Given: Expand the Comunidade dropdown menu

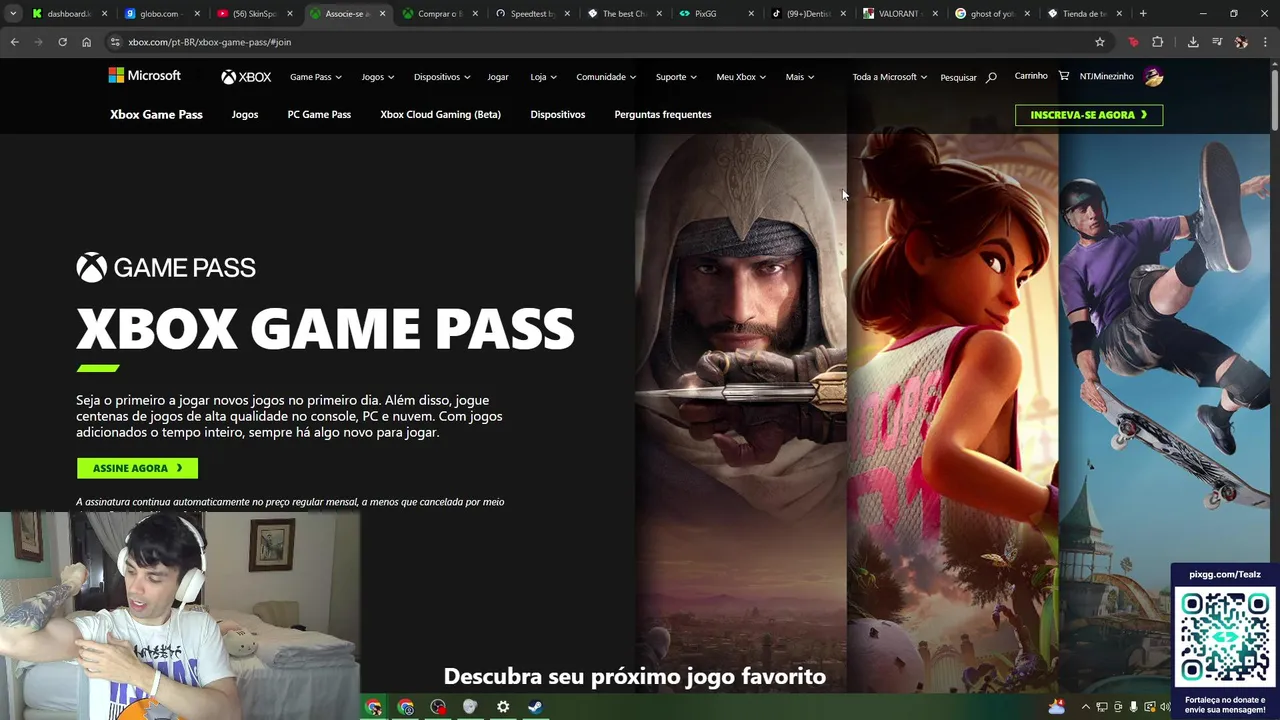Looking at the screenshot, I should tap(606, 77).
